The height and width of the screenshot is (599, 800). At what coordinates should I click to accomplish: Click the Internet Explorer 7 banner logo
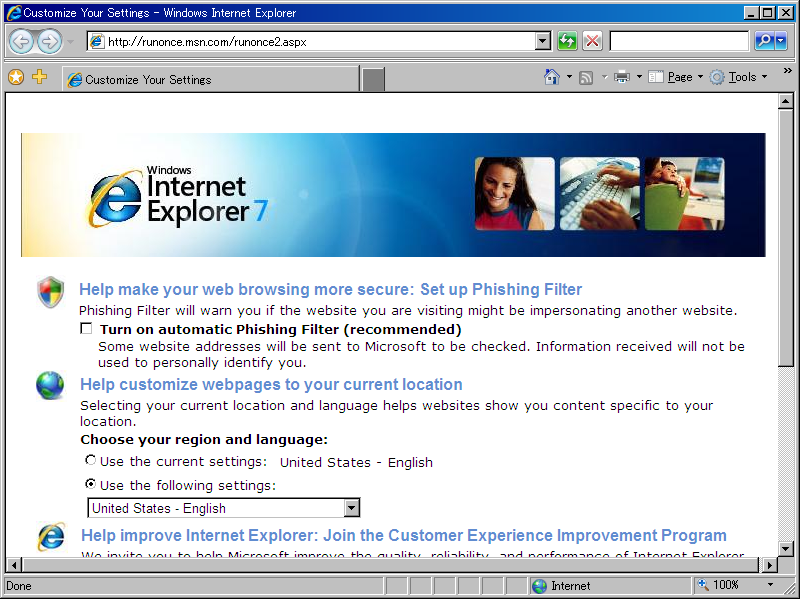coord(179,197)
